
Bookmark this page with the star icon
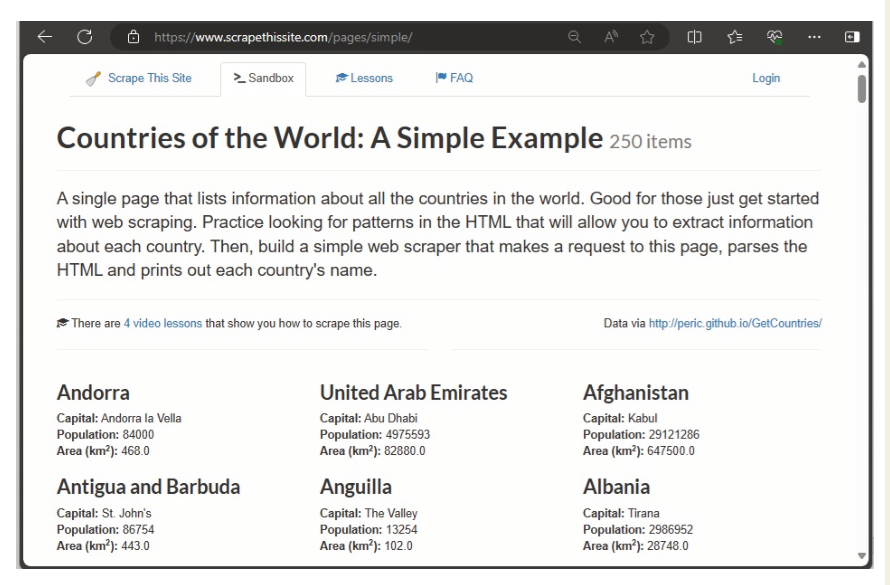647,37
